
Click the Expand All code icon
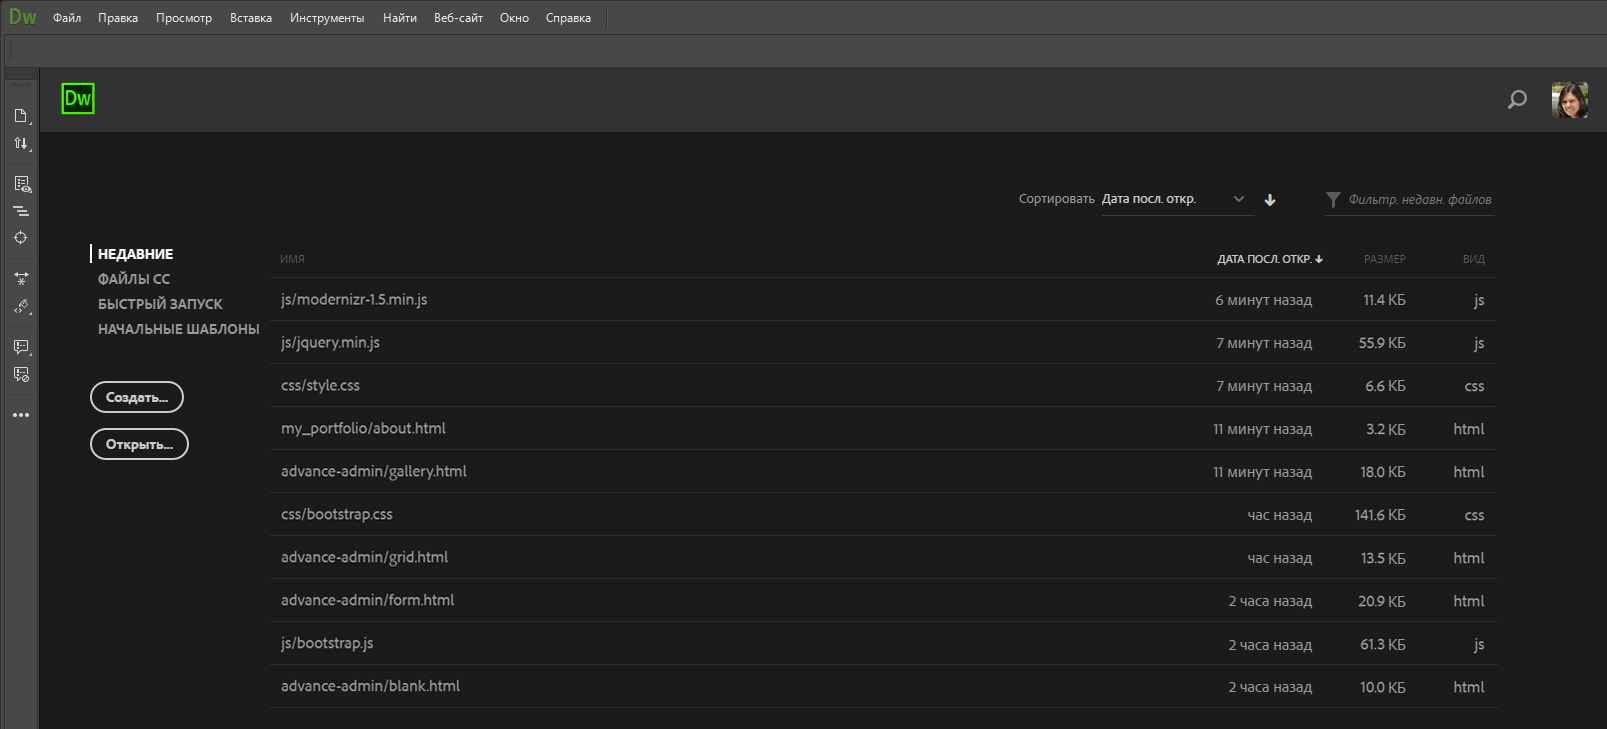[x=21, y=279]
